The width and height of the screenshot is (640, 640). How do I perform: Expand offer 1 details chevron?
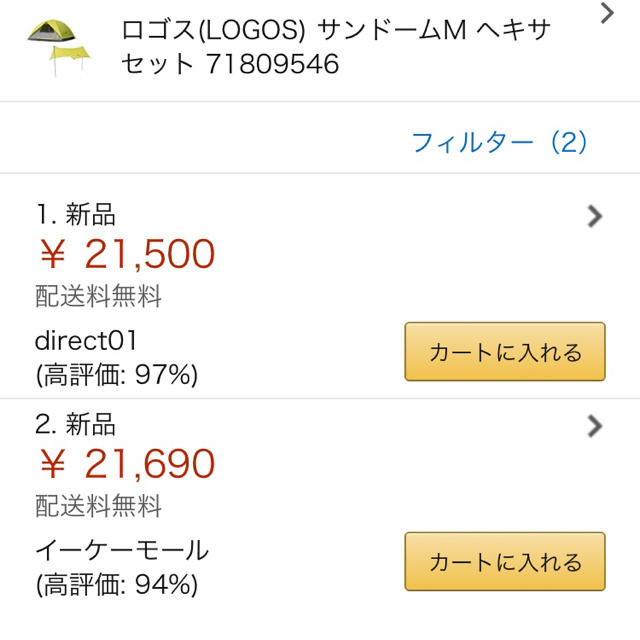(x=595, y=216)
